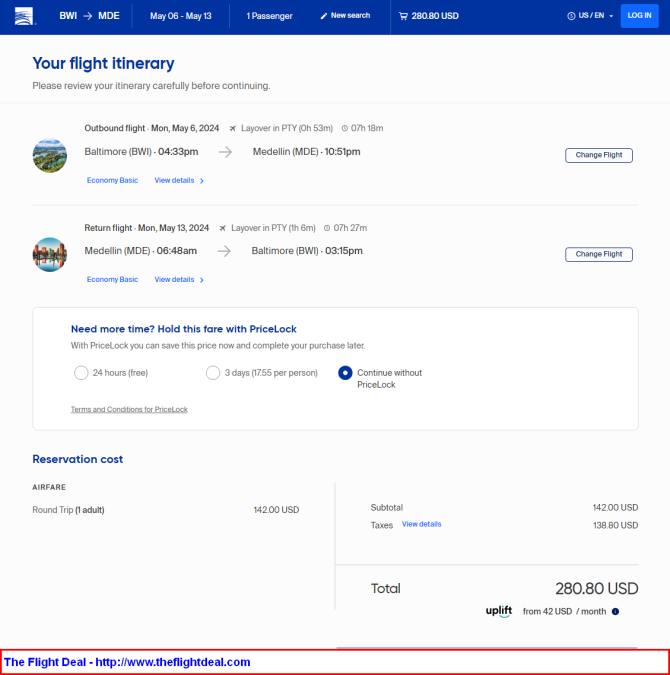
Task: Open Economy Basic link for outbound flight
Action: [112, 180]
